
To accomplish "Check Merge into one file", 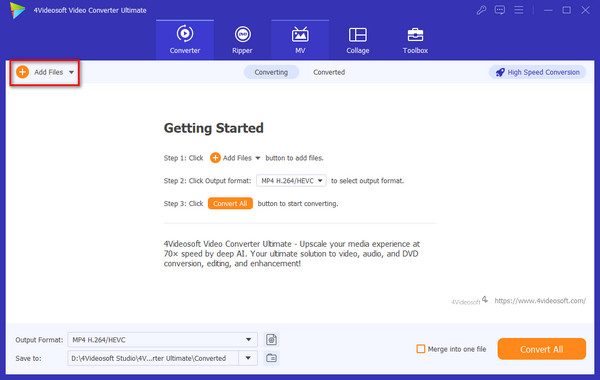I will [421, 349].
